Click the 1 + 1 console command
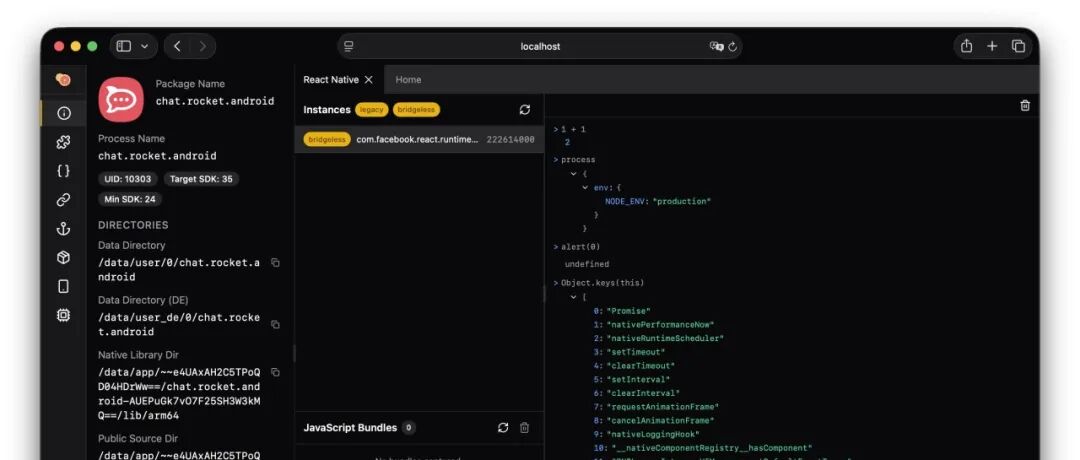Image resolution: width=1080 pixels, height=460 pixels. coord(573,129)
